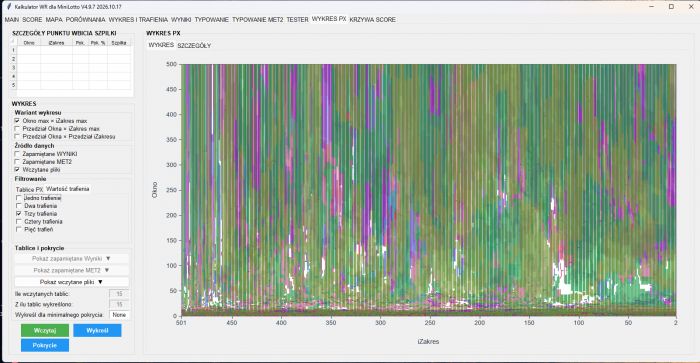Click the iZakres x-axis label
Viewport: 700px width, 363px height.
428,342
